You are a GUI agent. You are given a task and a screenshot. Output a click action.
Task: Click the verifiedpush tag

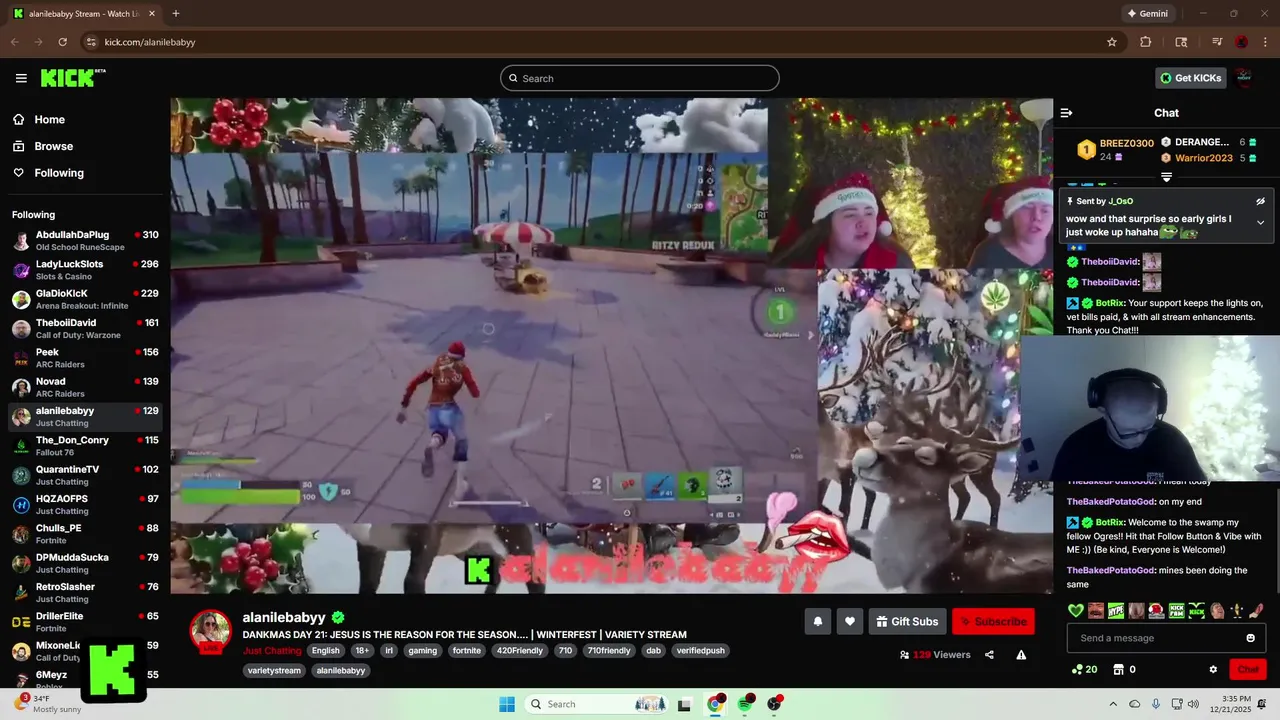[x=700, y=650]
